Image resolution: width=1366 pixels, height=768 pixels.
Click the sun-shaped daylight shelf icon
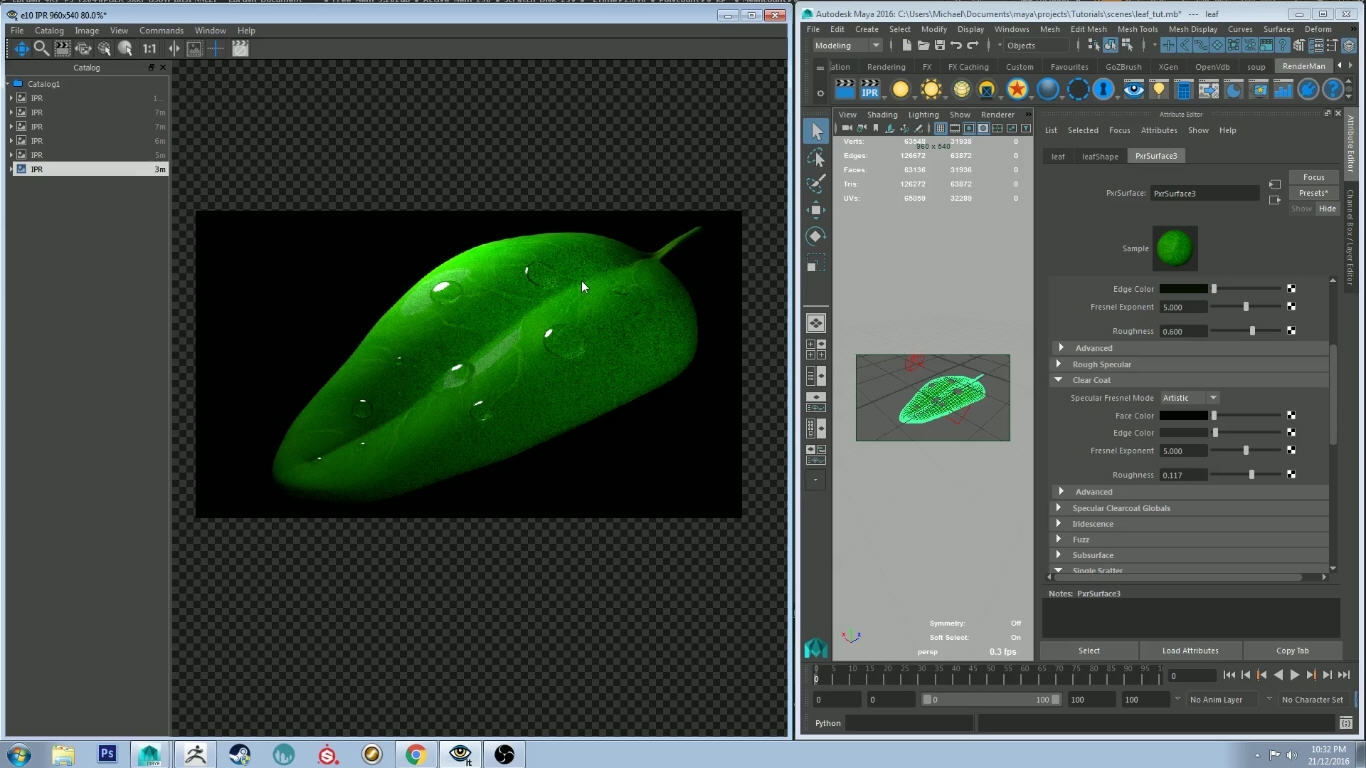tap(931, 90)
